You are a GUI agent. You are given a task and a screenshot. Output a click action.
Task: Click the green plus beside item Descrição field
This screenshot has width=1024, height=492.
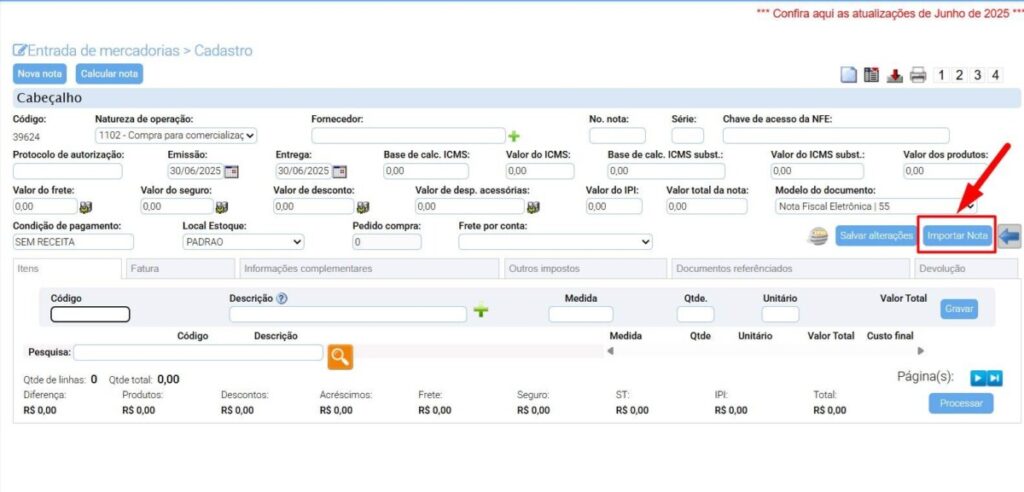(x=481, y=312)
